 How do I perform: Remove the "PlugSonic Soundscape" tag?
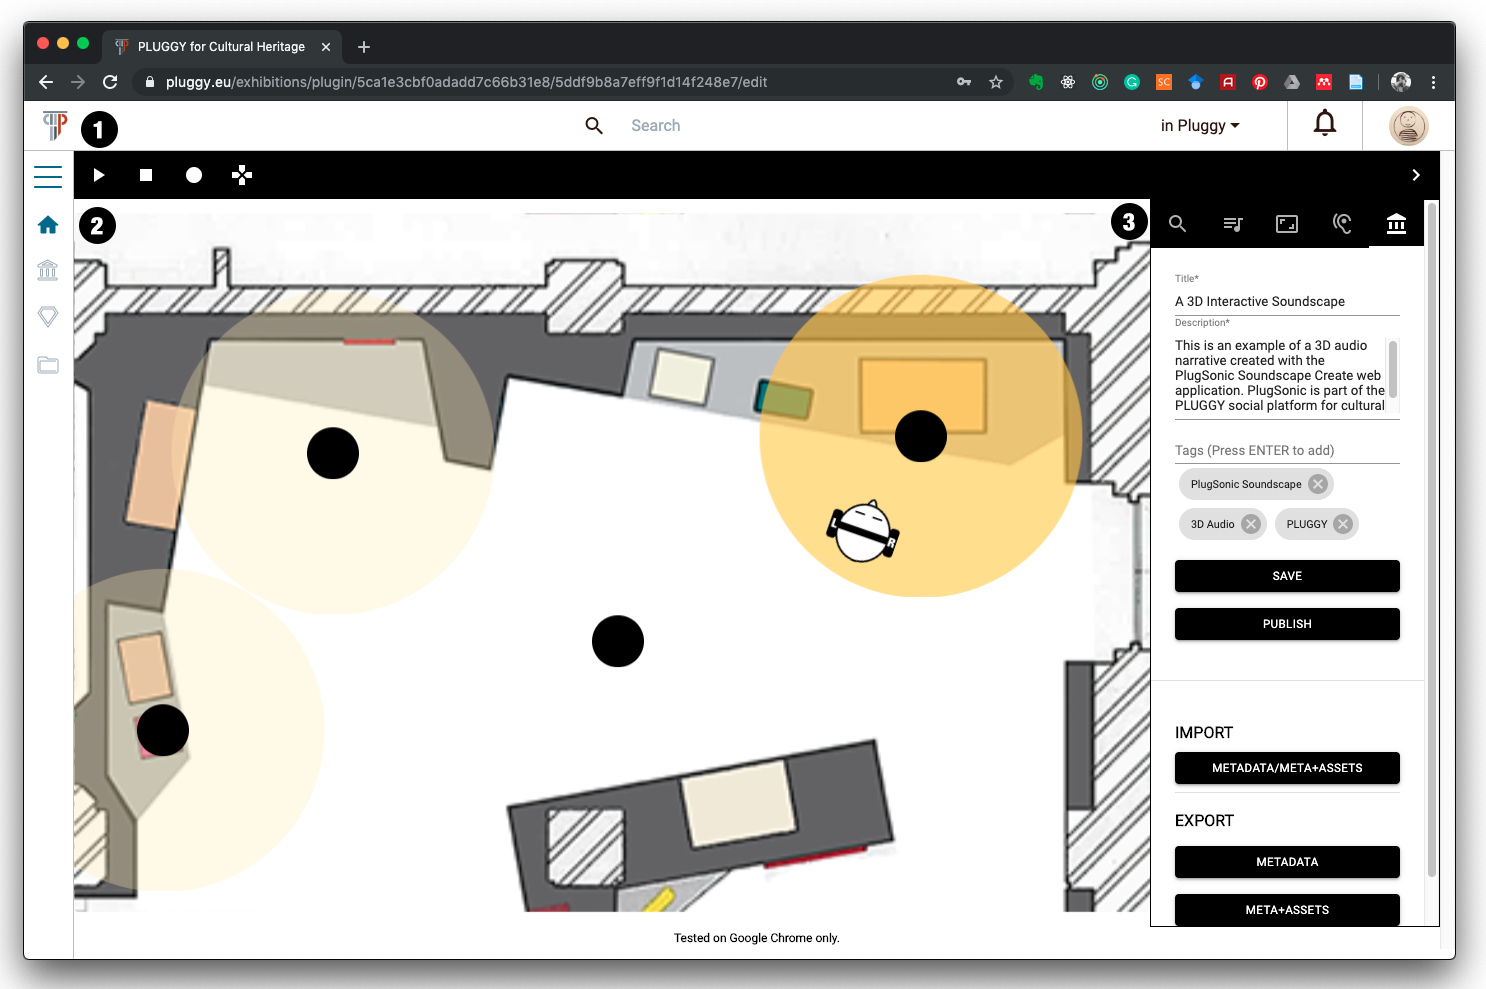[1318, 484]
